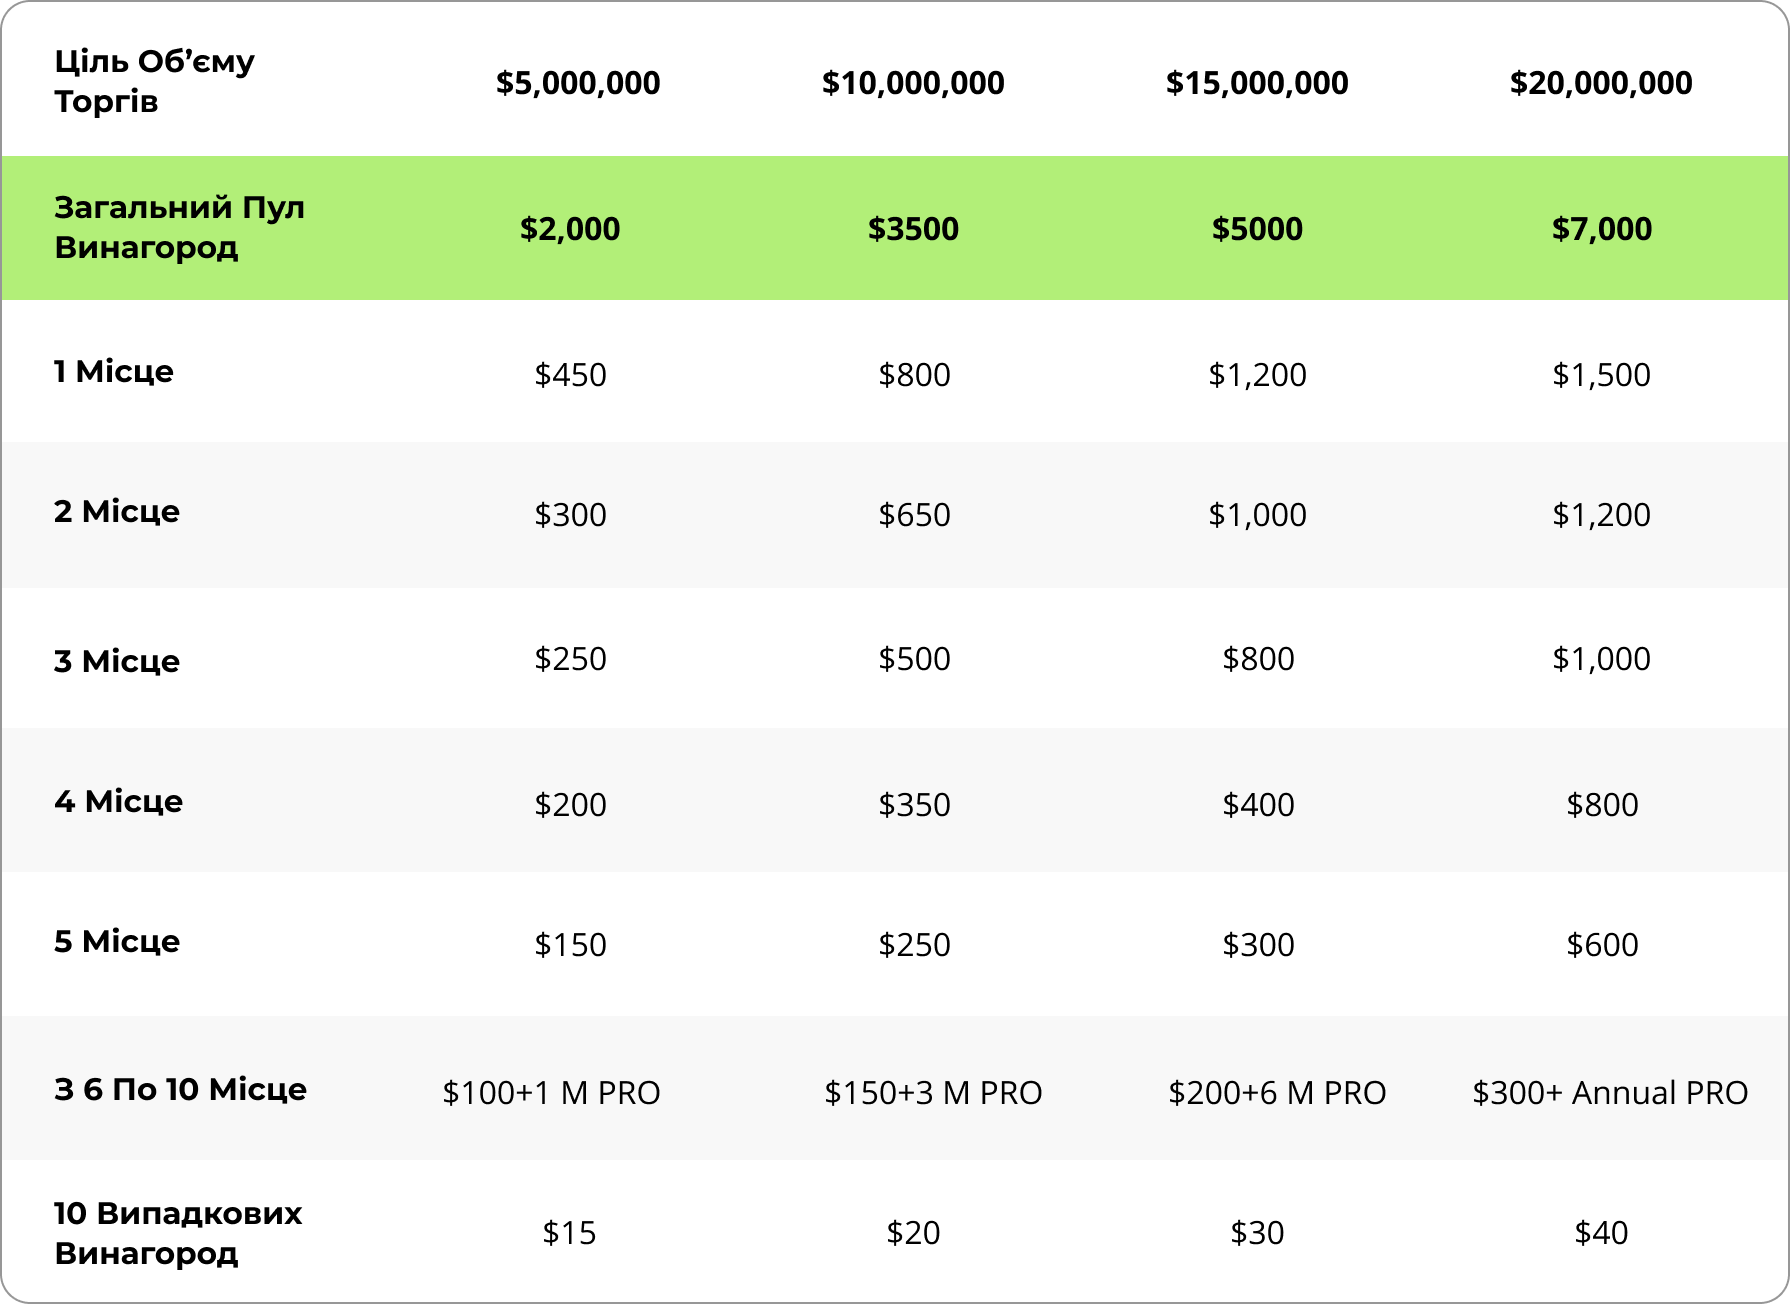
Task: Select the '$300+ Annual PRO' reward cell
Action: 1609,1093
